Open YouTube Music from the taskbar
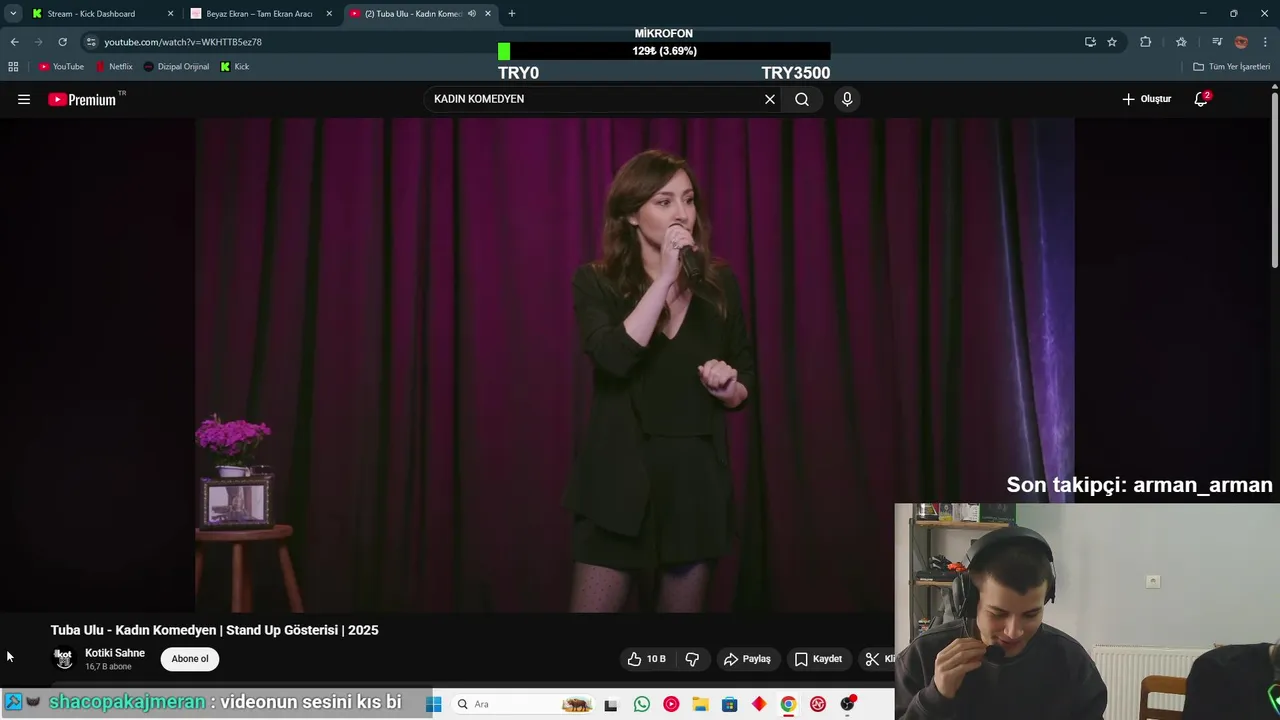 [x=671, y=704]
